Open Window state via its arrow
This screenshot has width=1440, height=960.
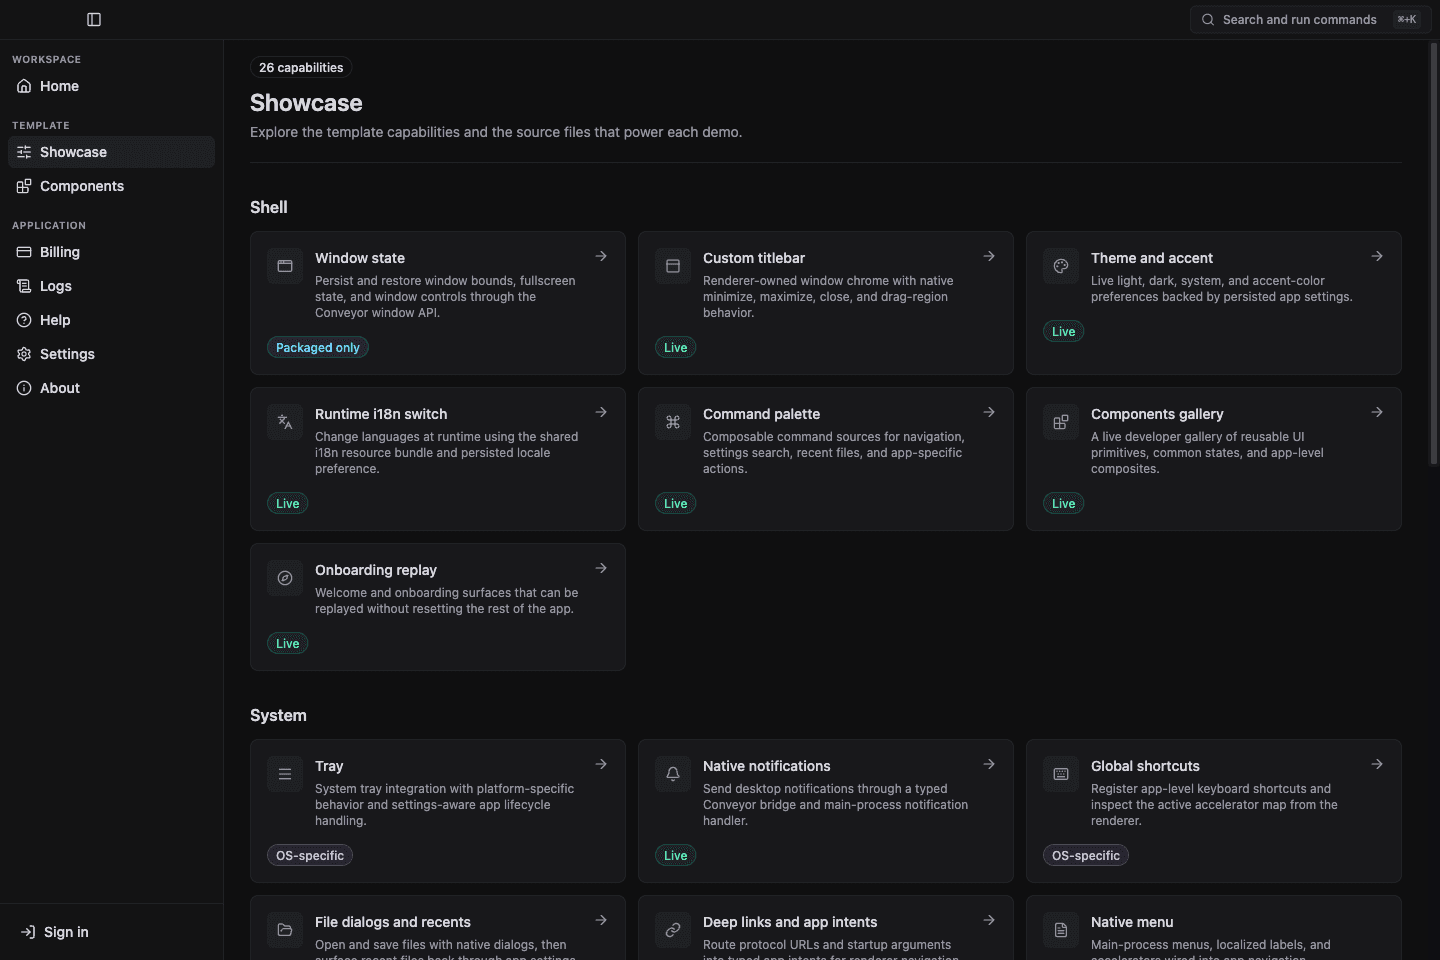point(601,256)
